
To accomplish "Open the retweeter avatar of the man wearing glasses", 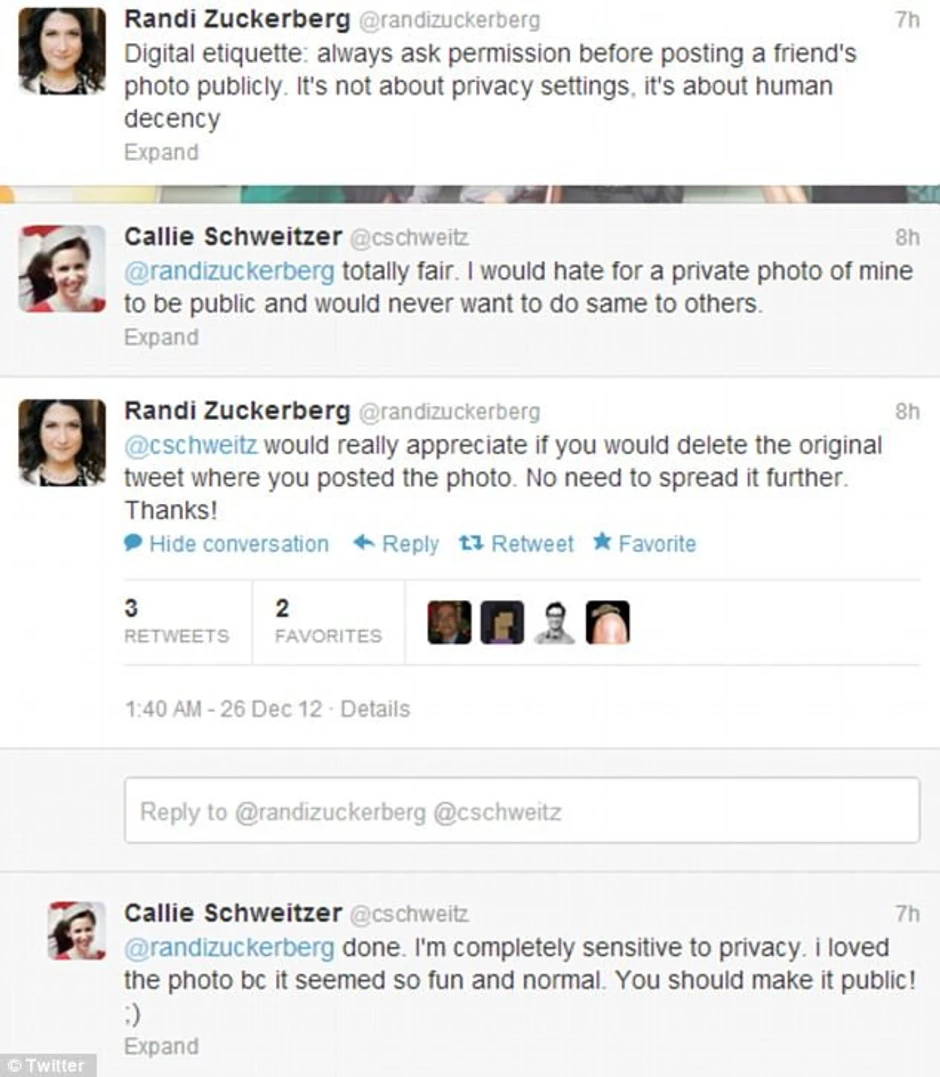I will 554,622.
